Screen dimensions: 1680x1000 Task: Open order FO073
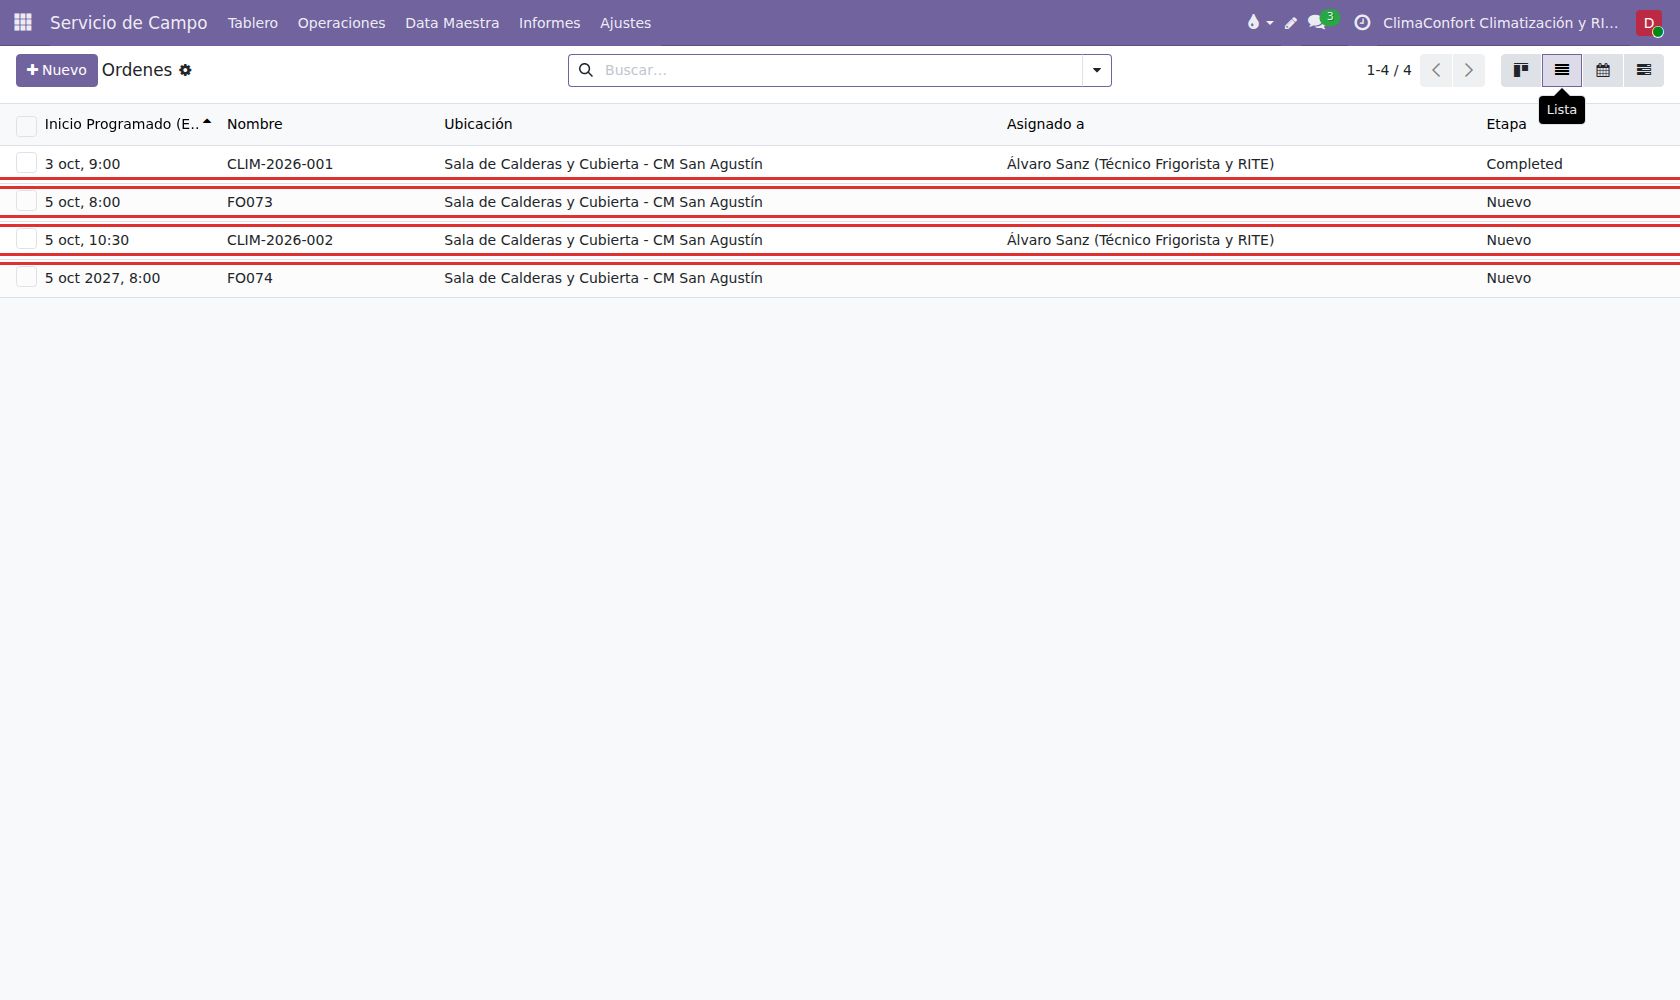[x=840, y=201]
